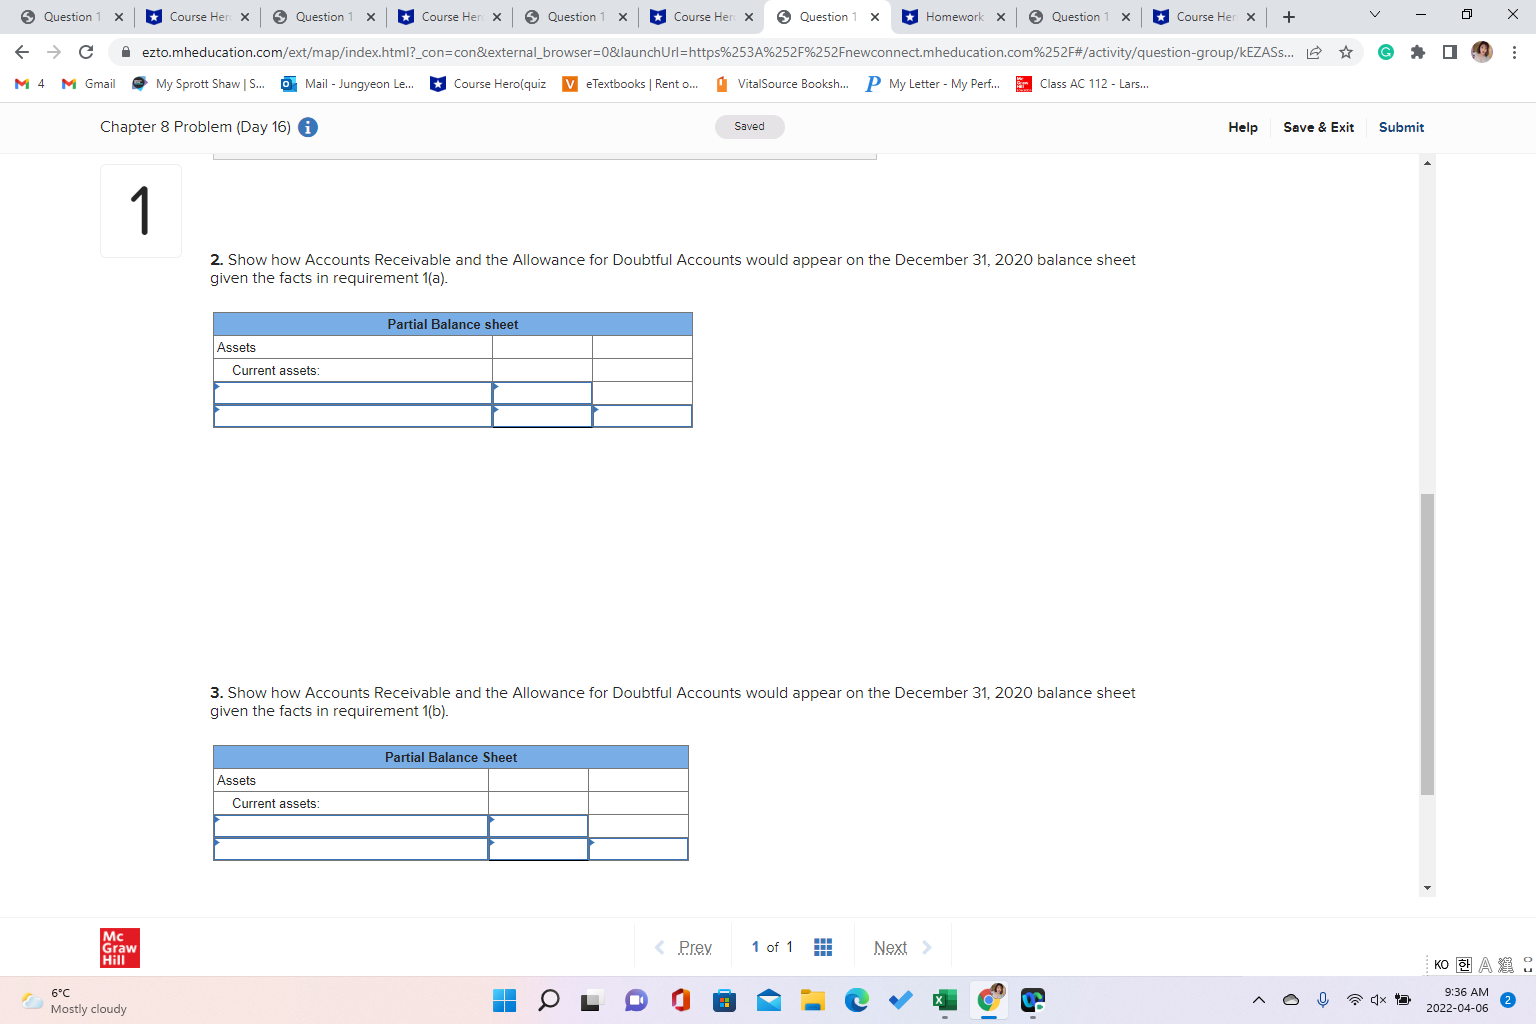Open the eTextbooks bookmark

click(631, 84)
